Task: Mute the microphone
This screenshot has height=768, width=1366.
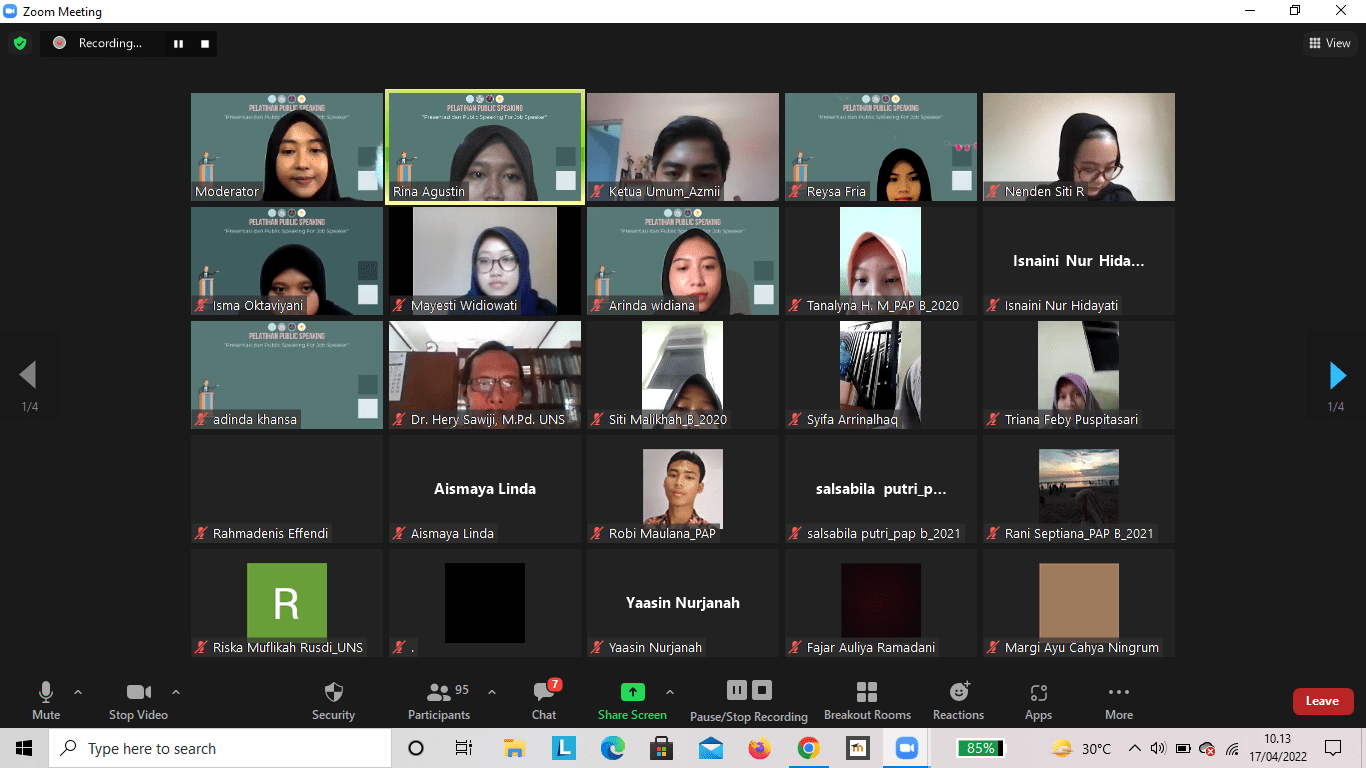Action: pyautogui.click(x=46, y=692)
